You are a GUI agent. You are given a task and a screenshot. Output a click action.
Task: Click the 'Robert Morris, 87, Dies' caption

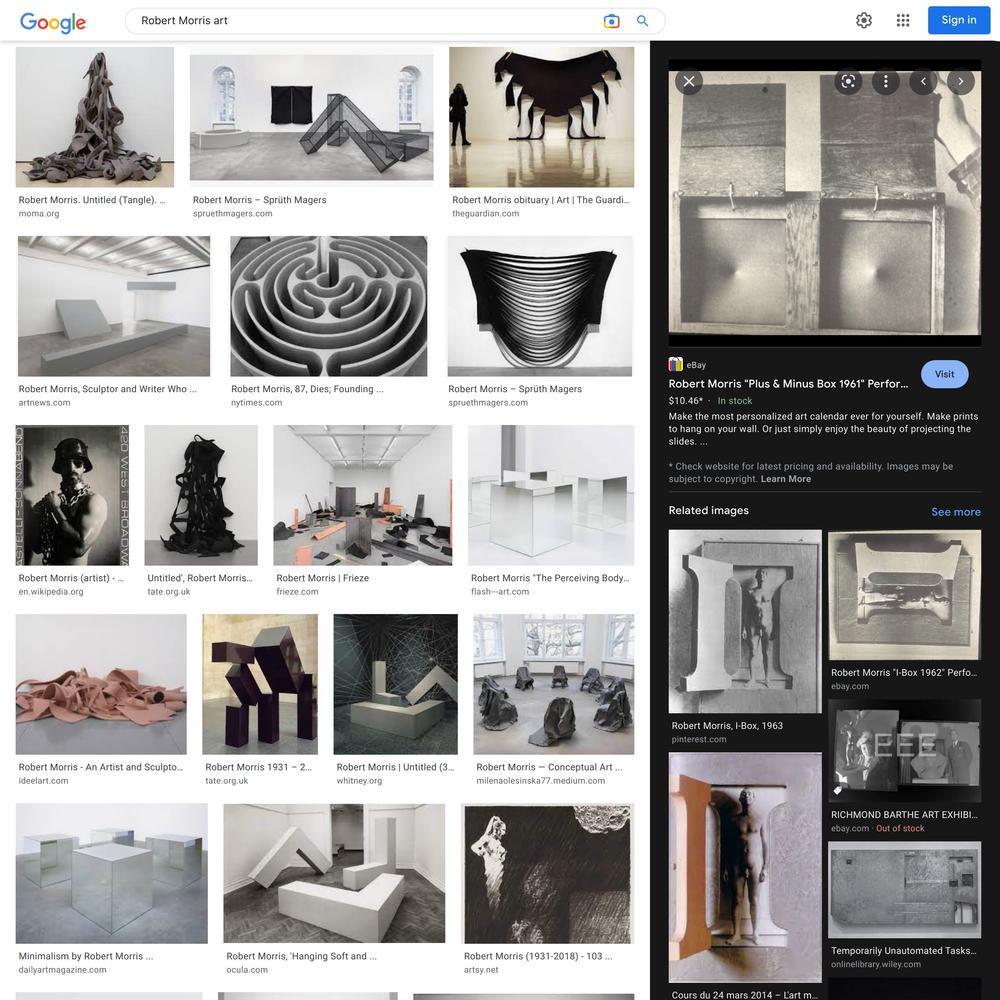307,389
